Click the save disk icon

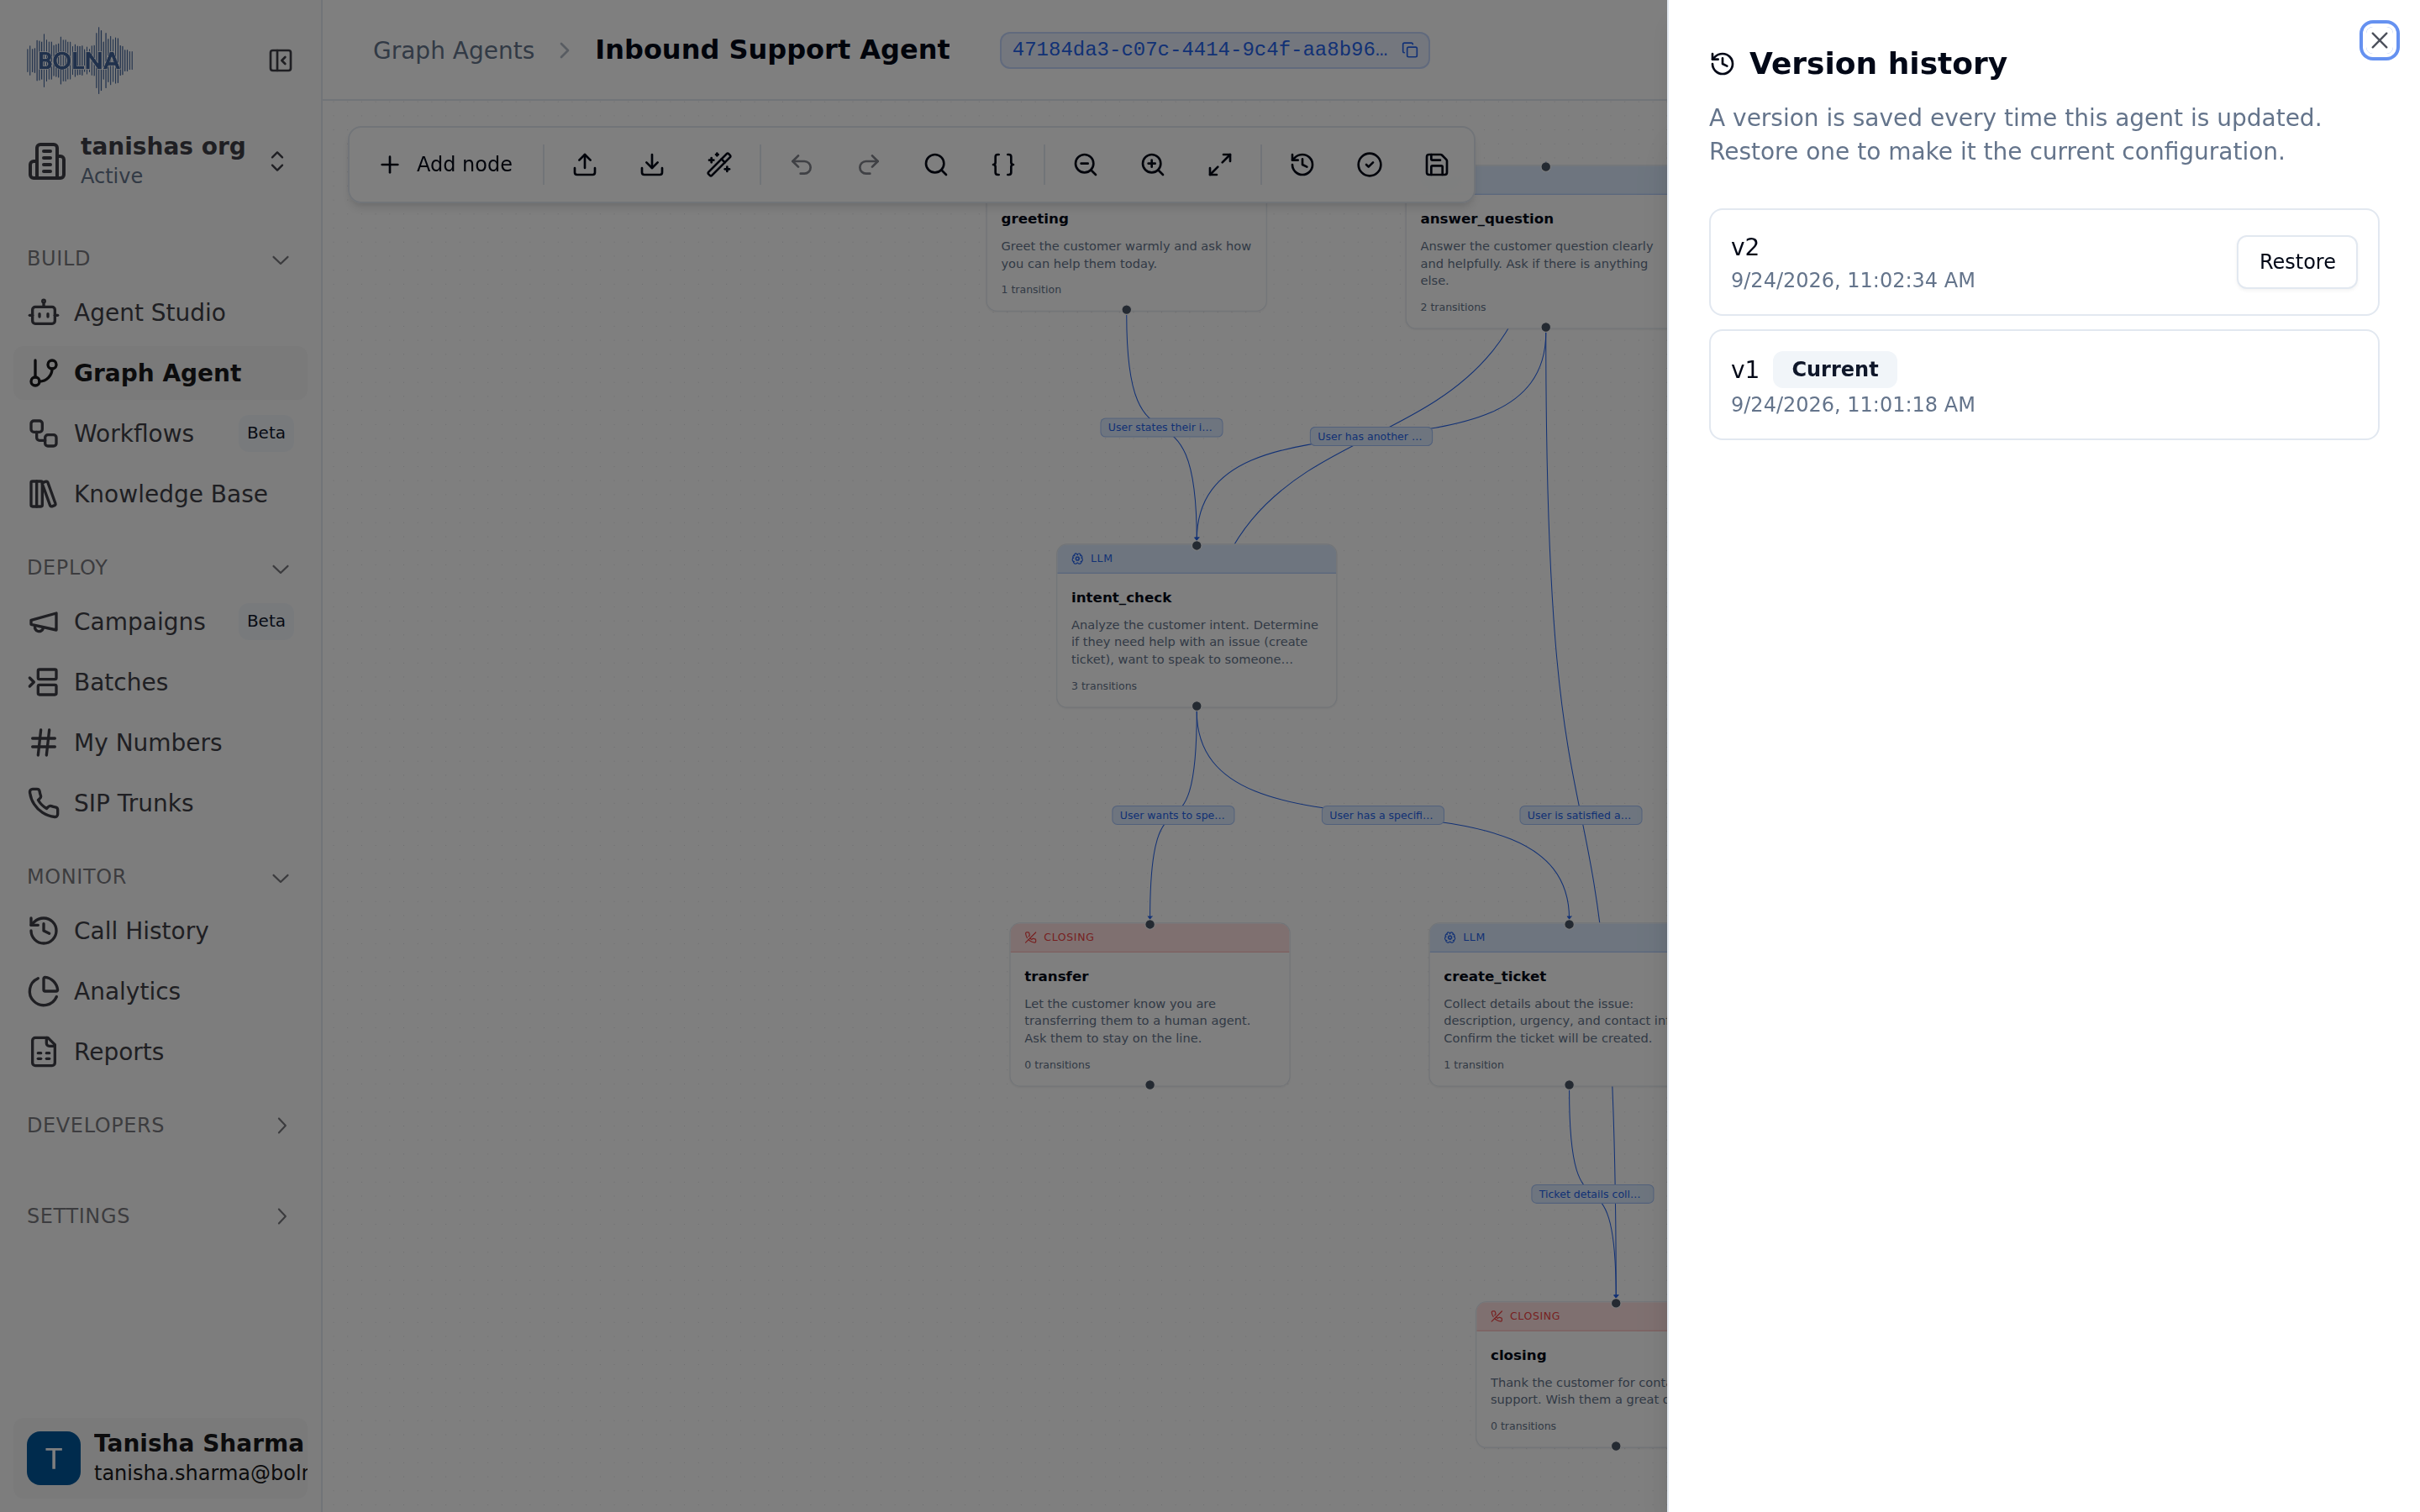pyautogui.click(x=1437, y=164)
